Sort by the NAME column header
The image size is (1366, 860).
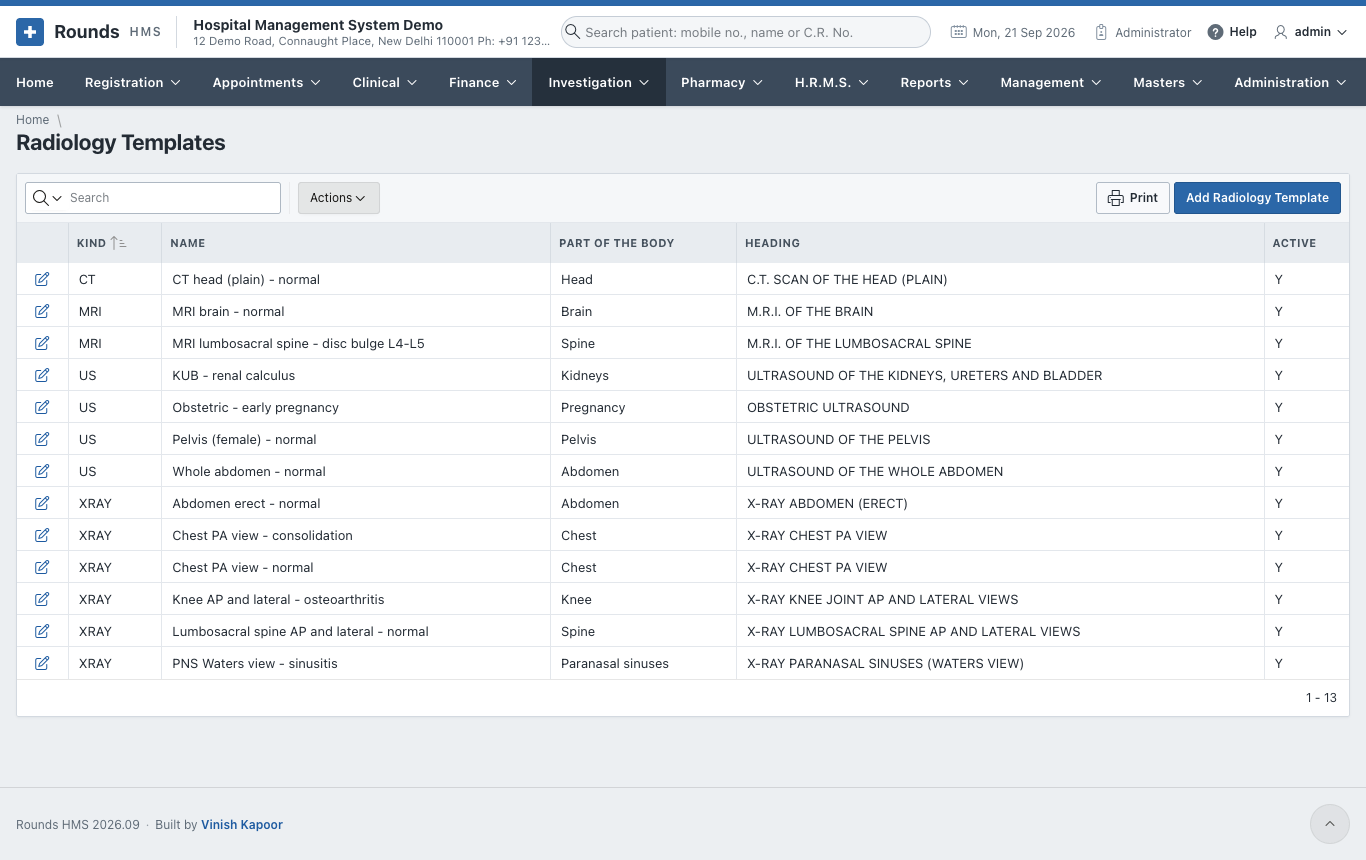[187, 243]
